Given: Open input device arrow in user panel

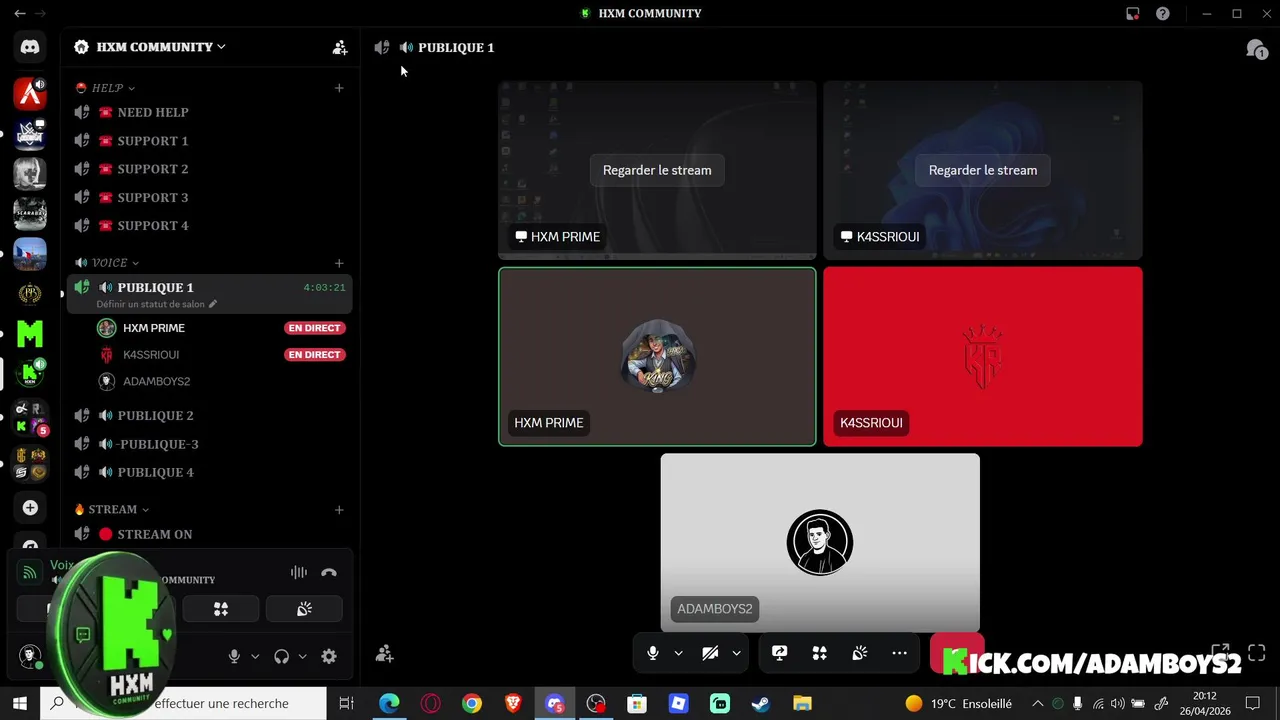Looking at the screenshot, I should [255, 656].
